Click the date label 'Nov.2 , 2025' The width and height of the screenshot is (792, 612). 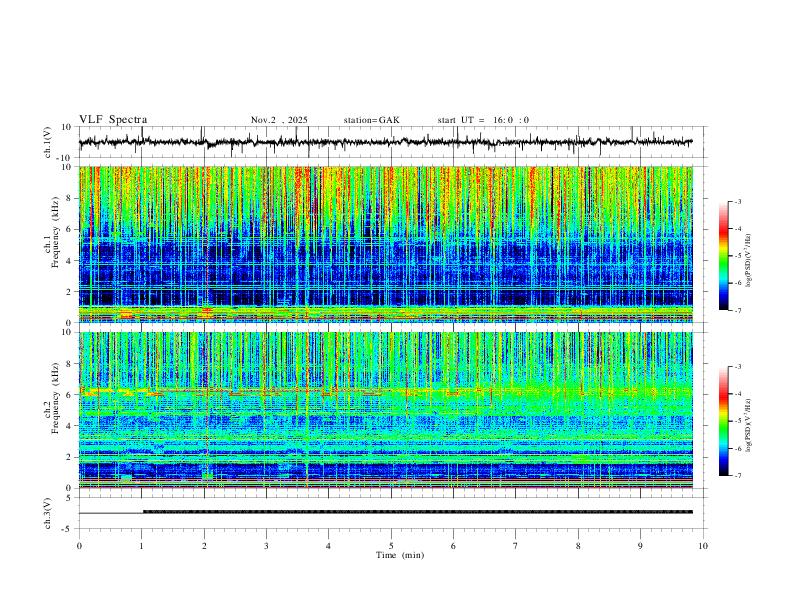(279, 120)
